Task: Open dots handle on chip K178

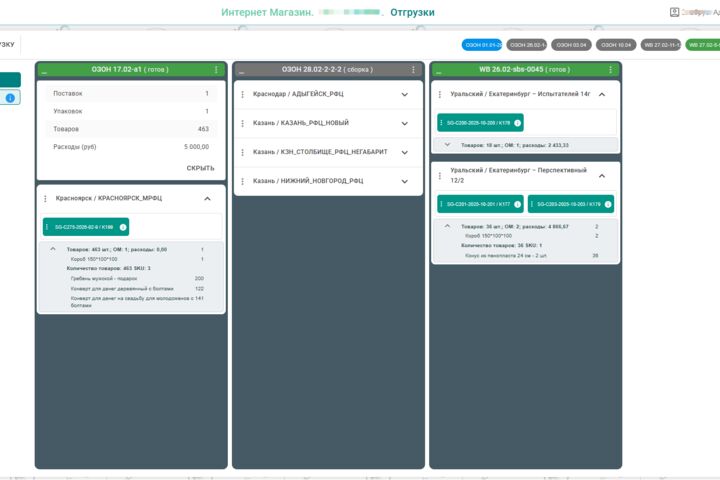Action: tap(442, 123)
